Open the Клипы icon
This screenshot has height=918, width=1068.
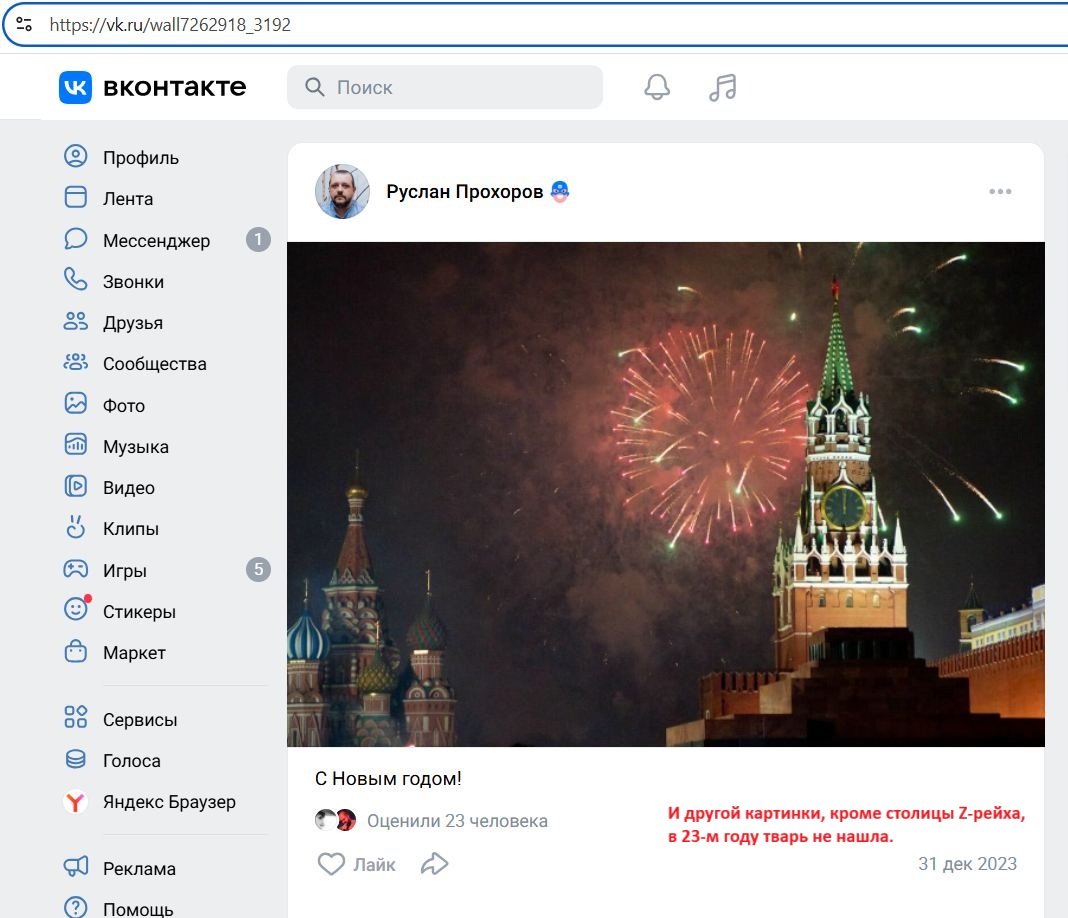click(76, 527)
